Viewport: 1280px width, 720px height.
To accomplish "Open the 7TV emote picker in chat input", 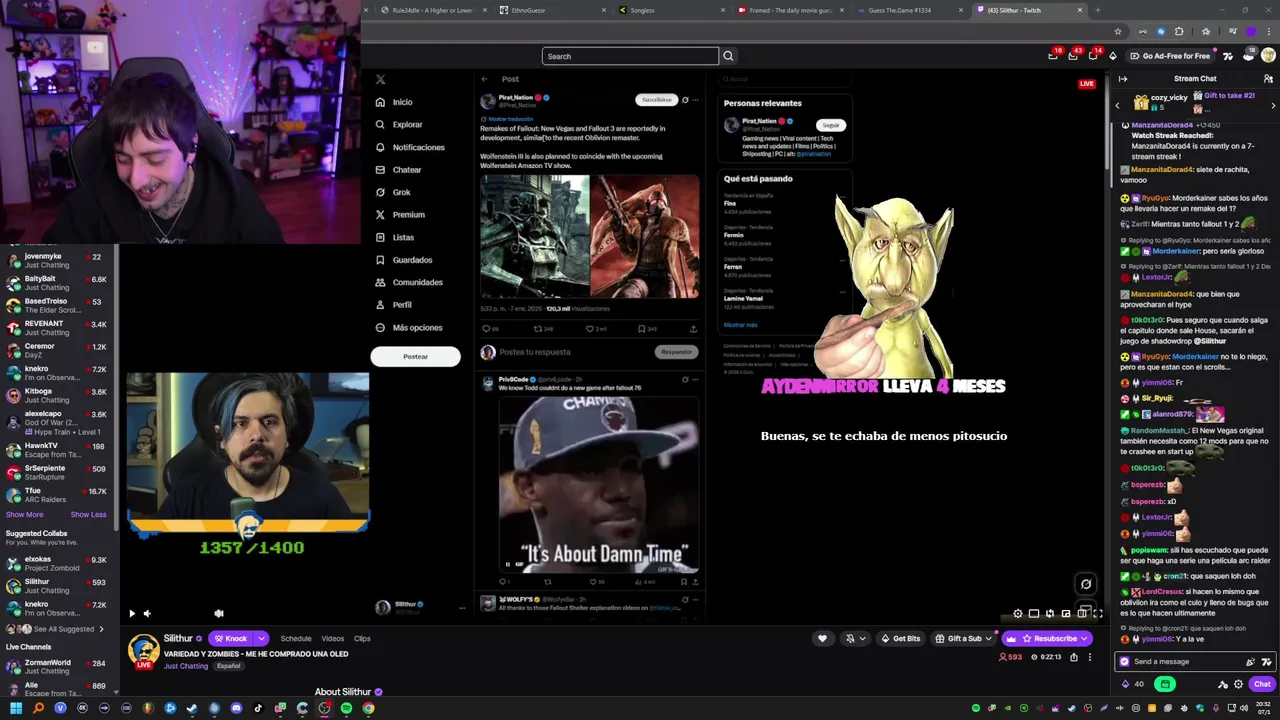I will point(1267,661).
